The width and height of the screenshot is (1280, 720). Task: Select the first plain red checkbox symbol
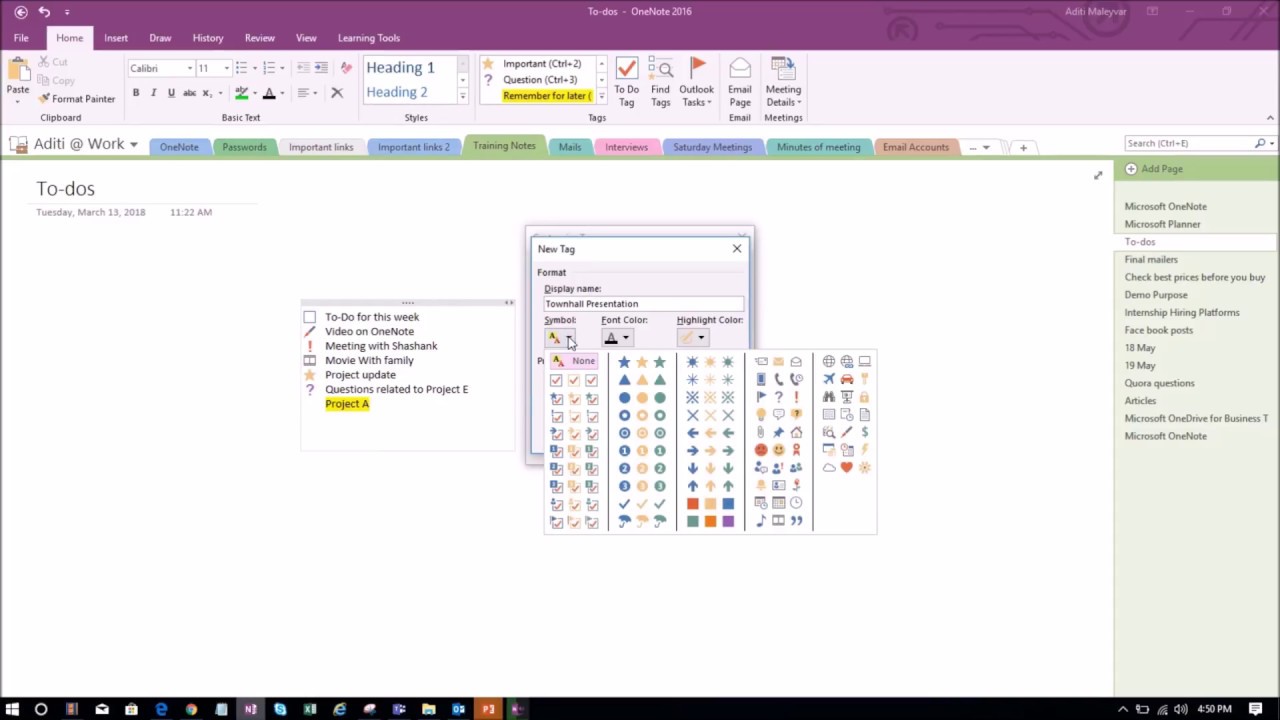(556, 380)
